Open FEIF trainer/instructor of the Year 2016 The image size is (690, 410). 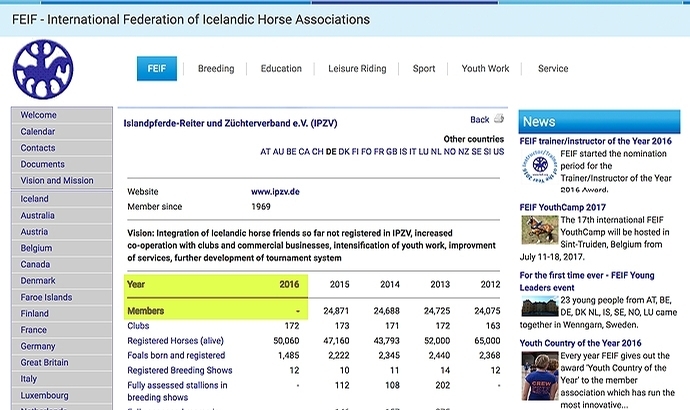[x=595, y=141]
